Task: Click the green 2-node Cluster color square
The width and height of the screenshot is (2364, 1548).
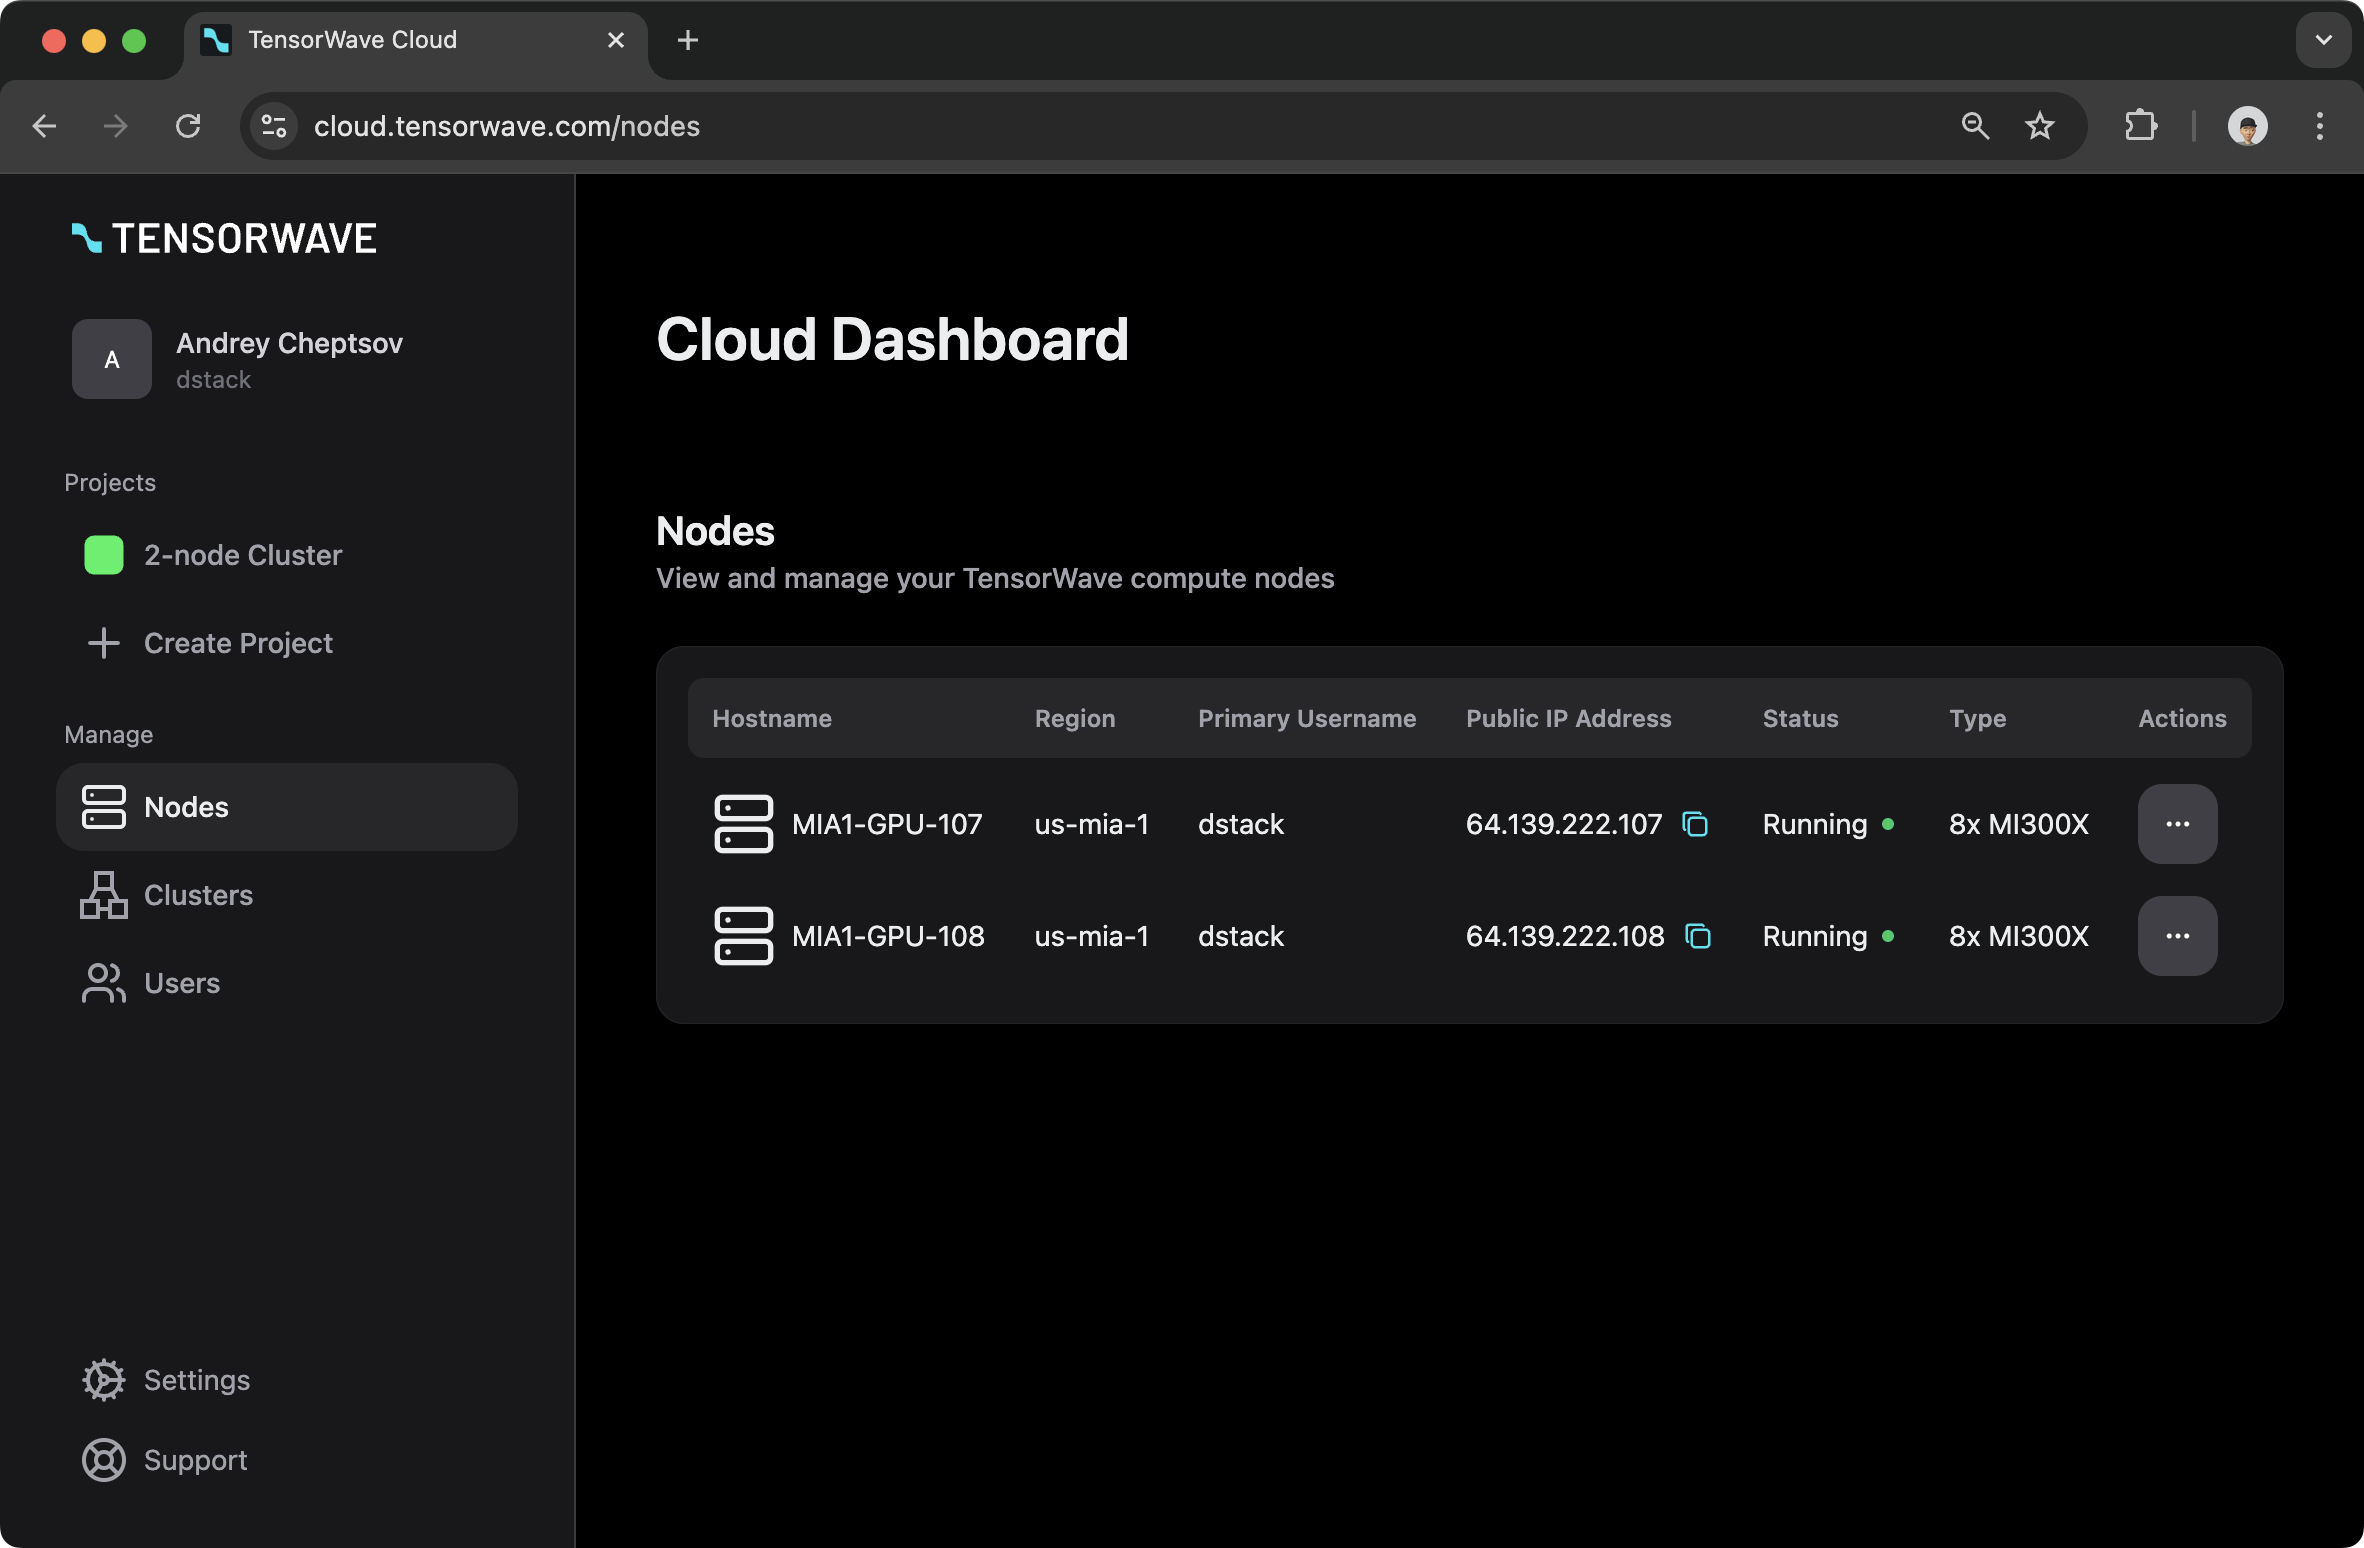Action: pyautogui.click(x=104, y=555)
